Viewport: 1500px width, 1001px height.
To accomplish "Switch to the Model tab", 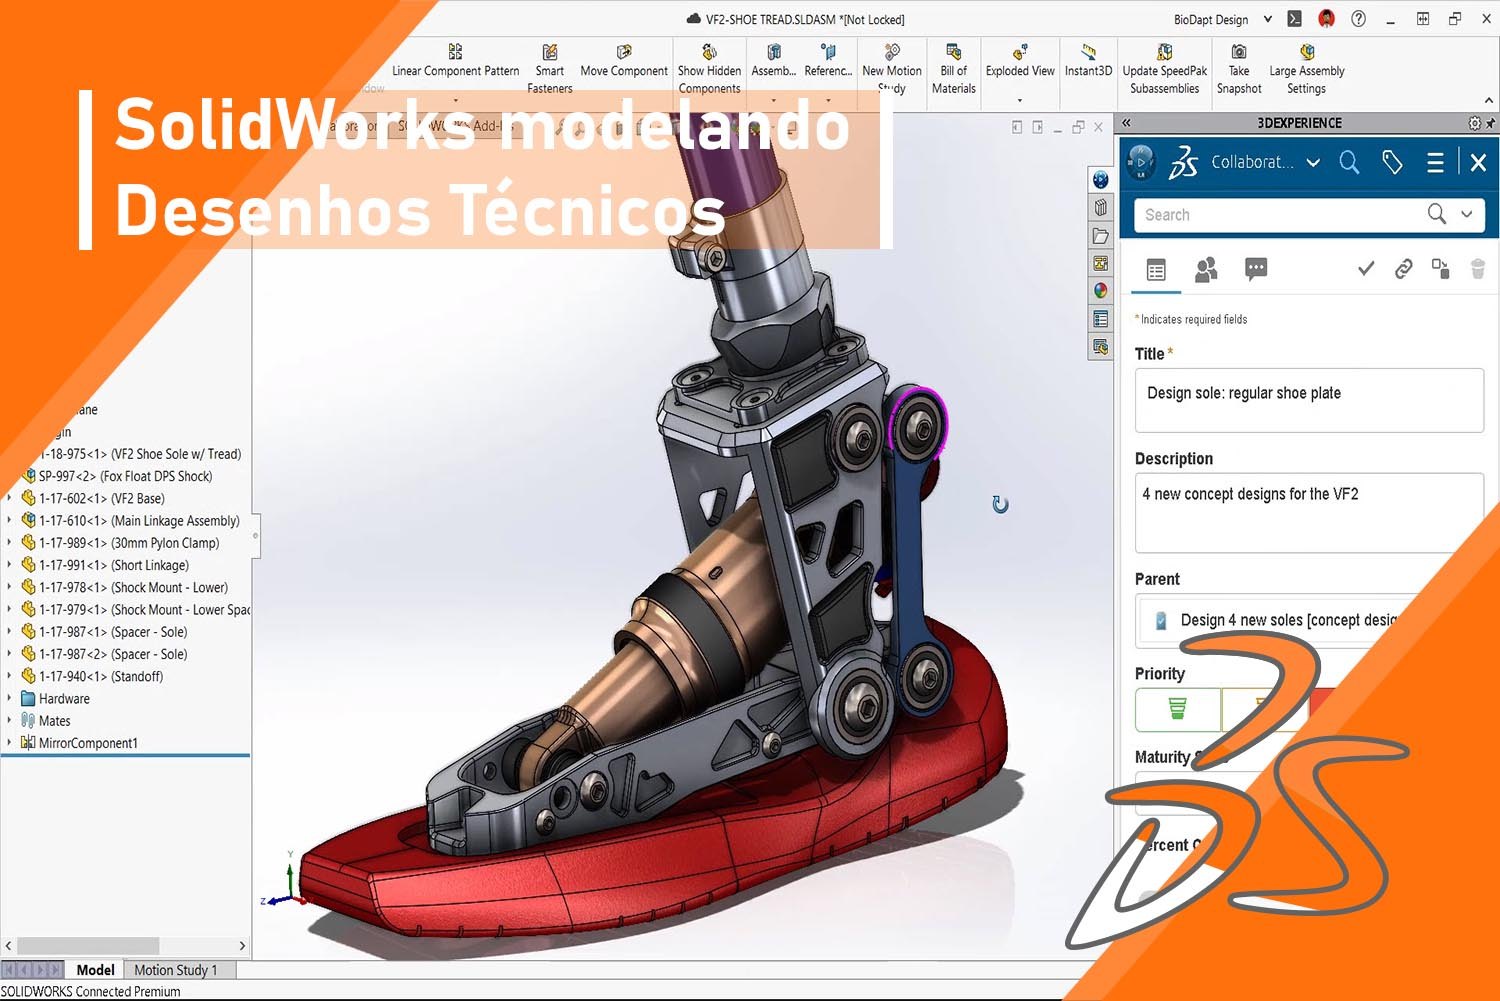I will click(95, 970).
